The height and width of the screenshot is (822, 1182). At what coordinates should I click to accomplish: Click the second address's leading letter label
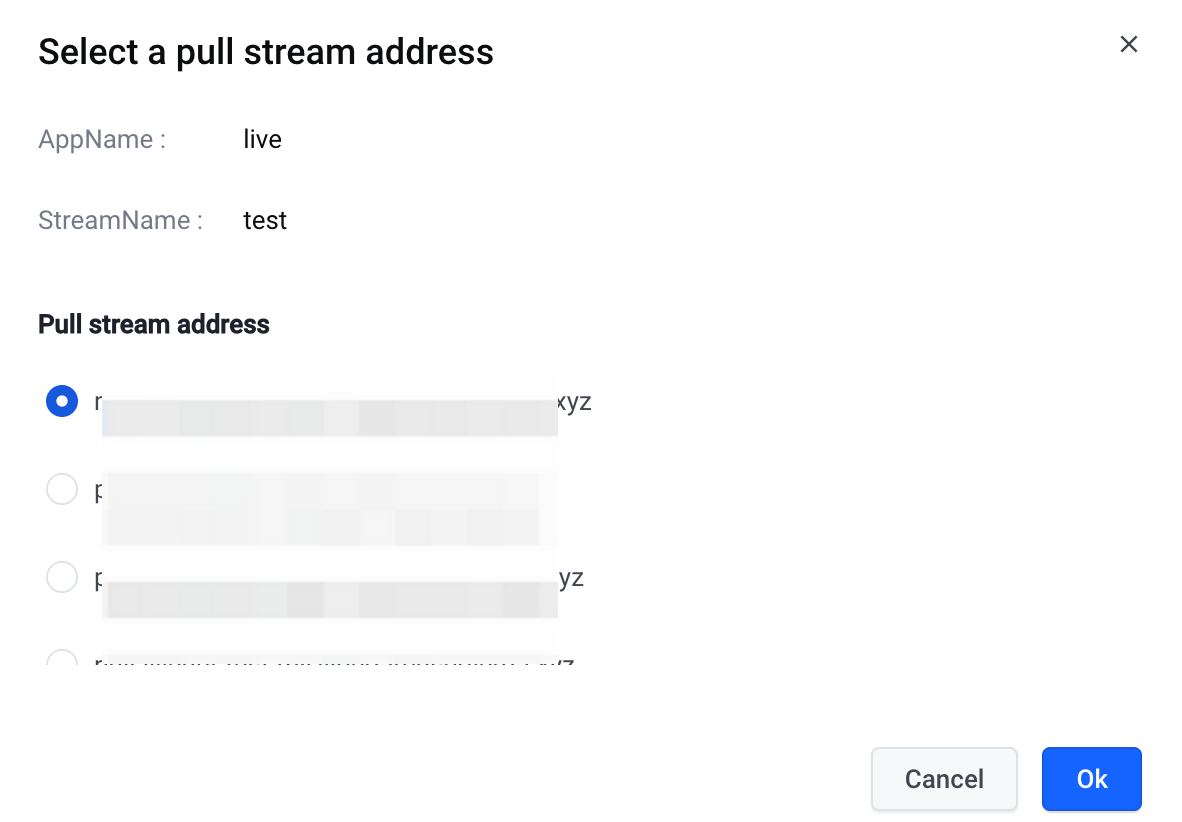pos(99,491)
